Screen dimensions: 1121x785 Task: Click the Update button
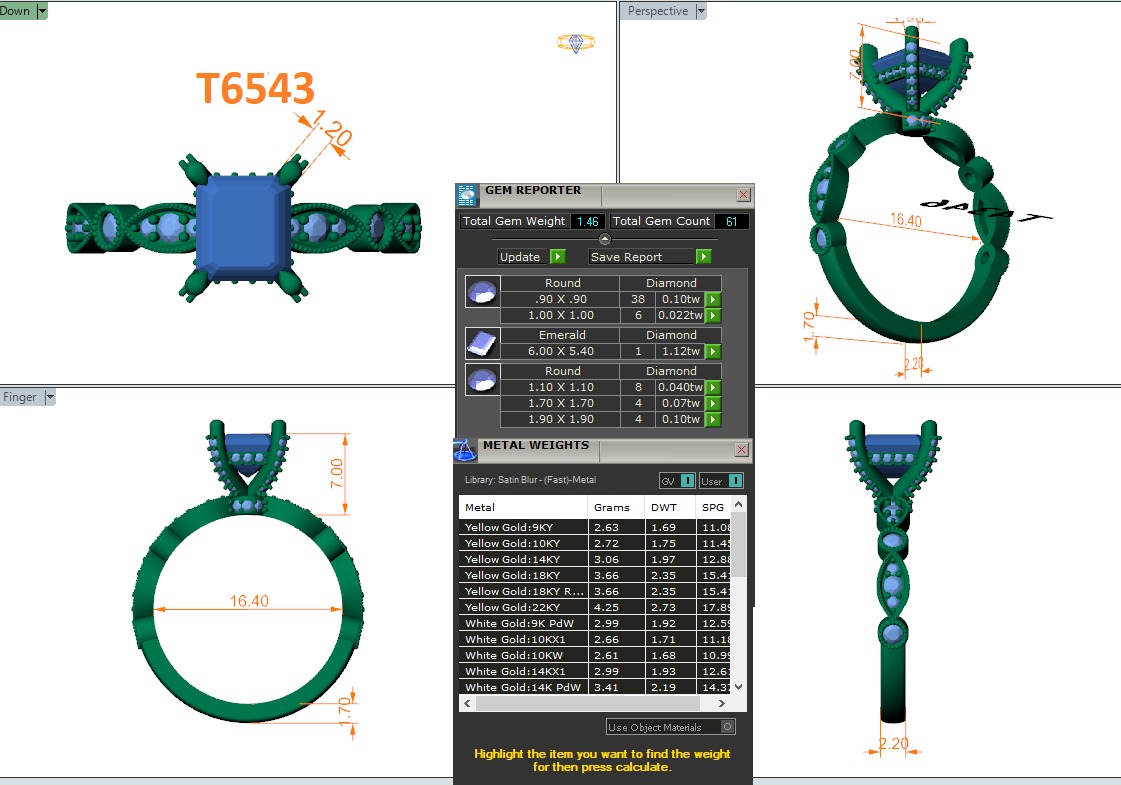coord(524,256)
